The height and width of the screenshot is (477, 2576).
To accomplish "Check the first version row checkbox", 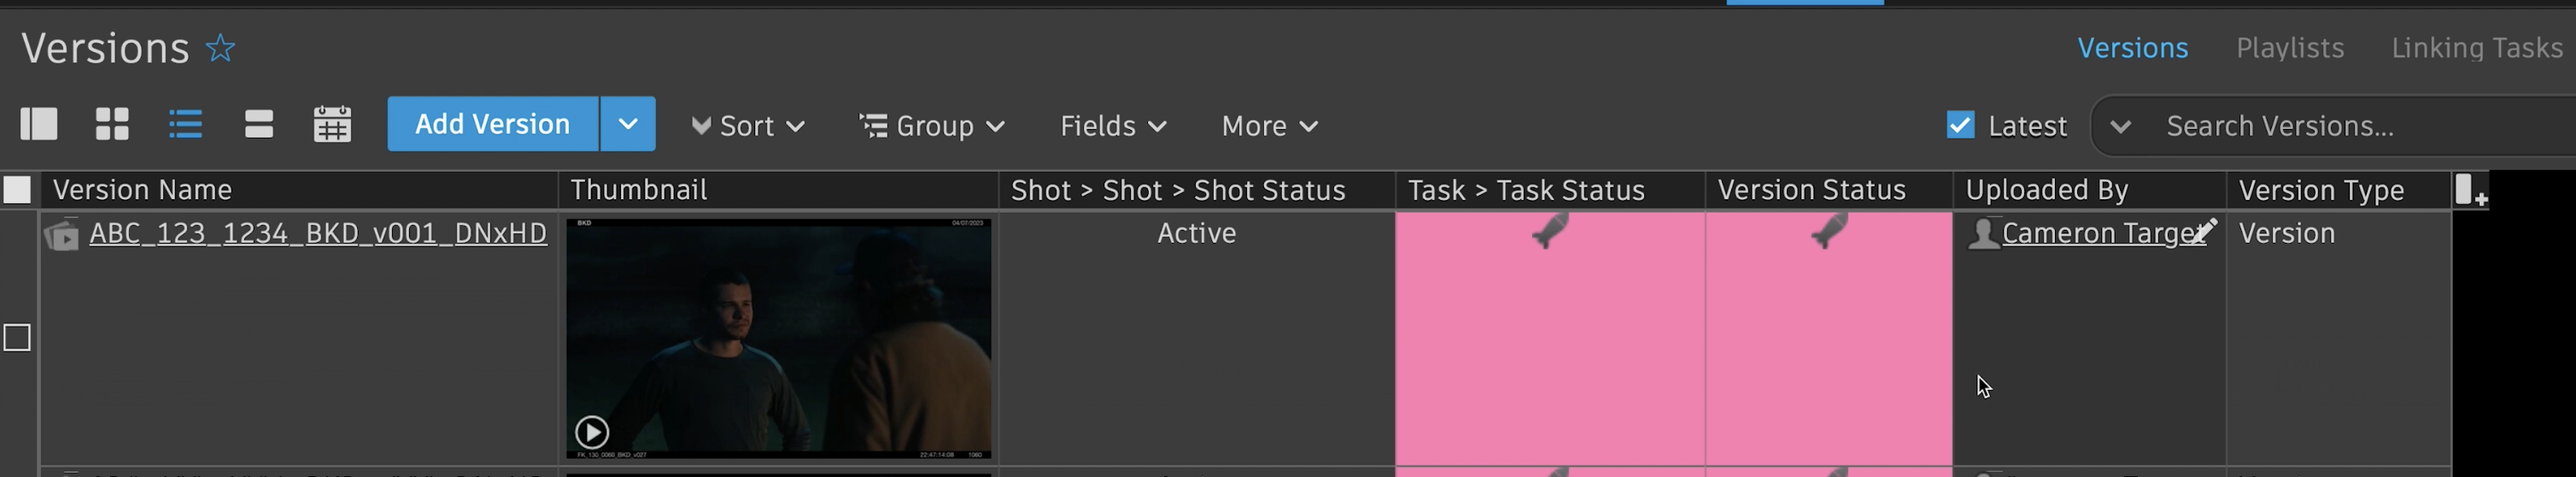I will (17, 338).
